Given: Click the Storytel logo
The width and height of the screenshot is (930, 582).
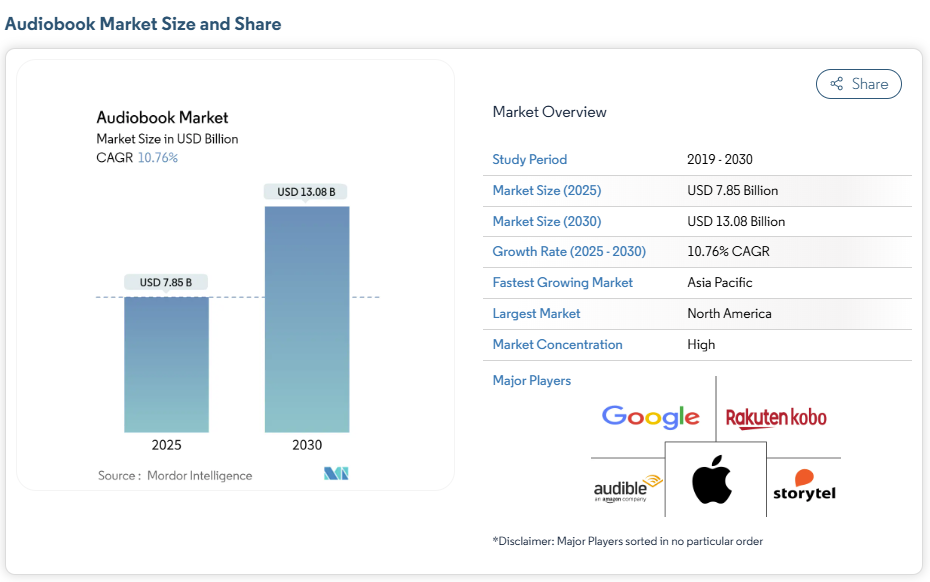Looking at the screenshot, I should point(804,485).
